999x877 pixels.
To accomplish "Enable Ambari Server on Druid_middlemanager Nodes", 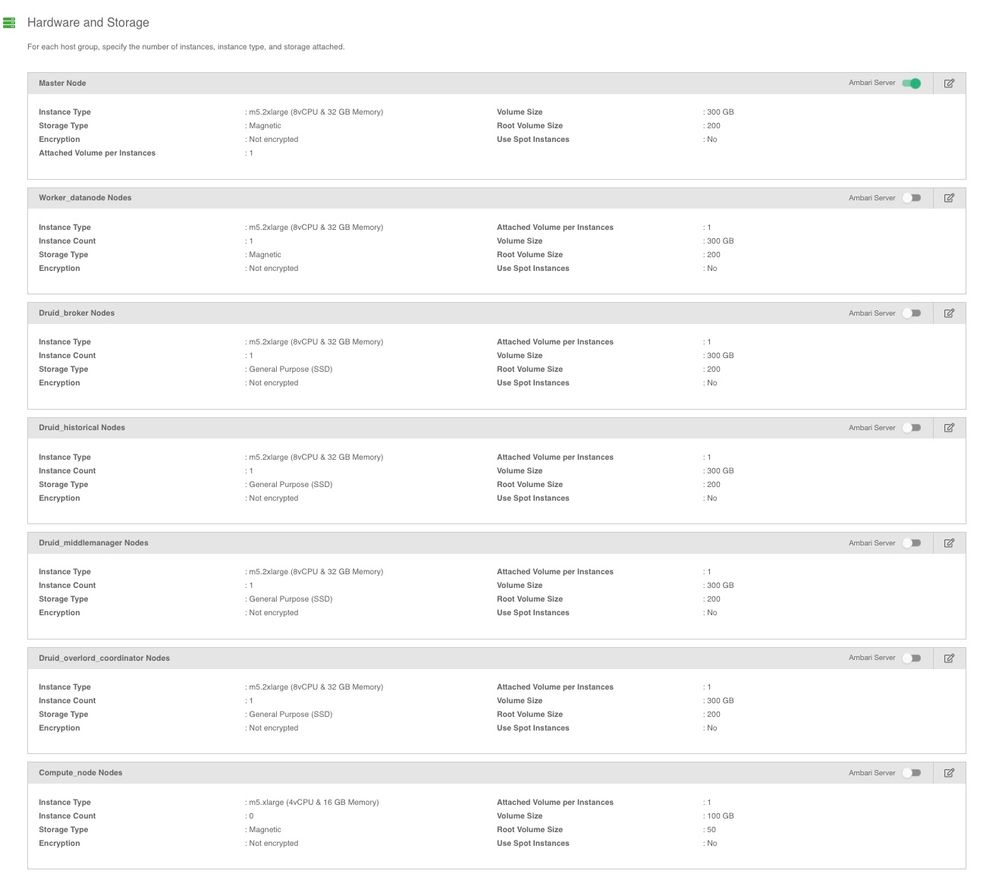I will pyautogui.click(x=911, y=543).
